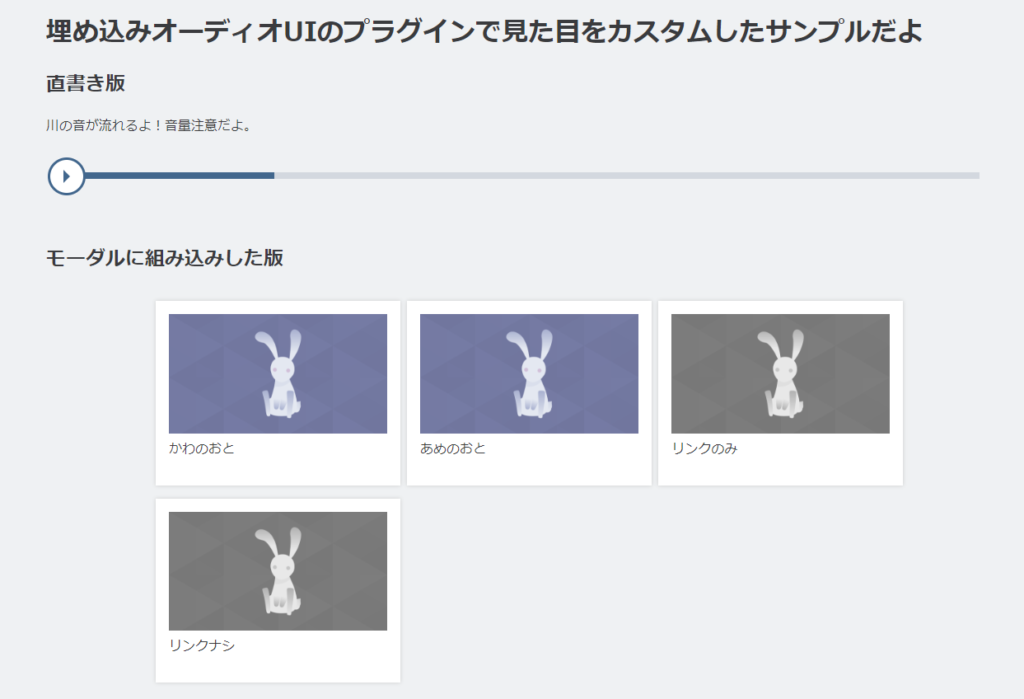
Task: Open the かわのおと text label
Action: [x=202, y=448]
